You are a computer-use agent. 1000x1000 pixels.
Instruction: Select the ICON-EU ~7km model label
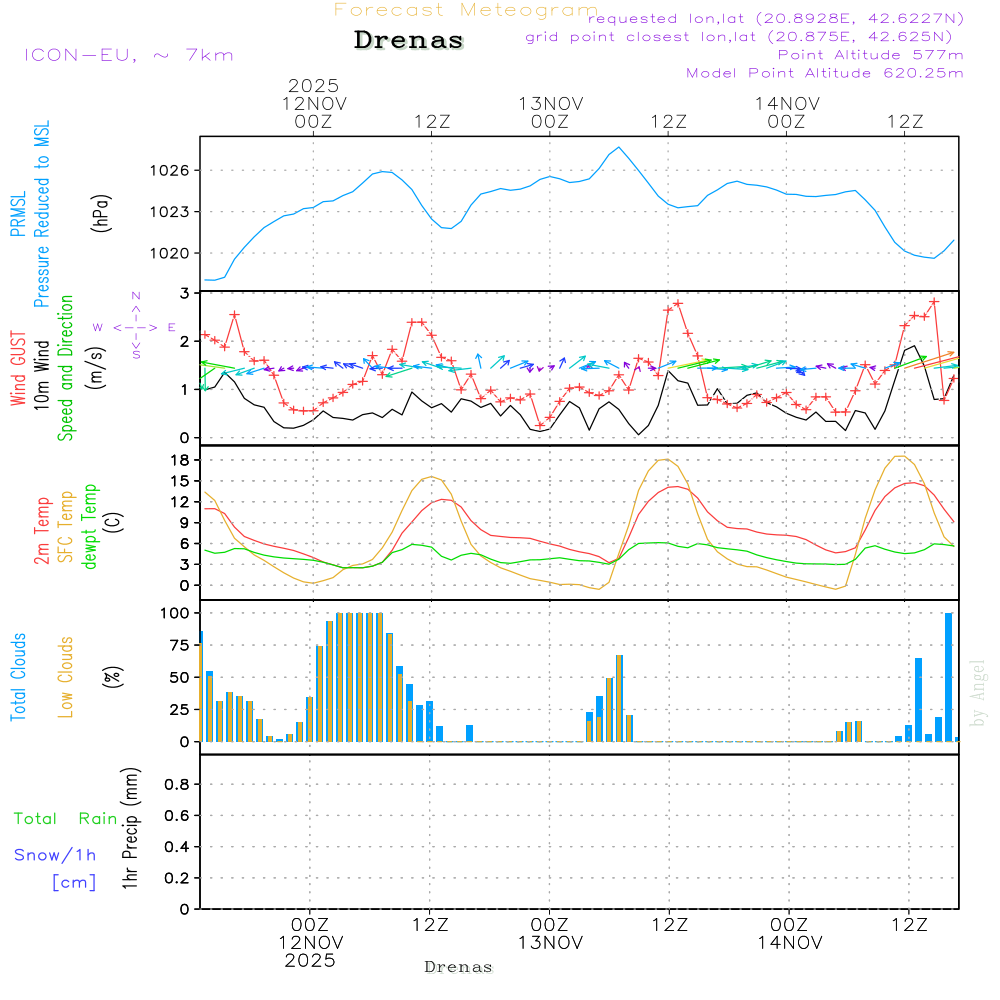pos(128,55)
